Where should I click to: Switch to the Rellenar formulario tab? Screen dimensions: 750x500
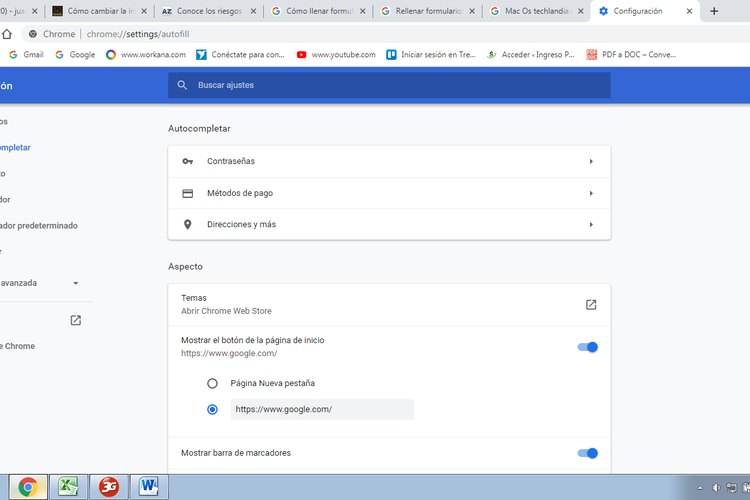[x=427, y=11]
